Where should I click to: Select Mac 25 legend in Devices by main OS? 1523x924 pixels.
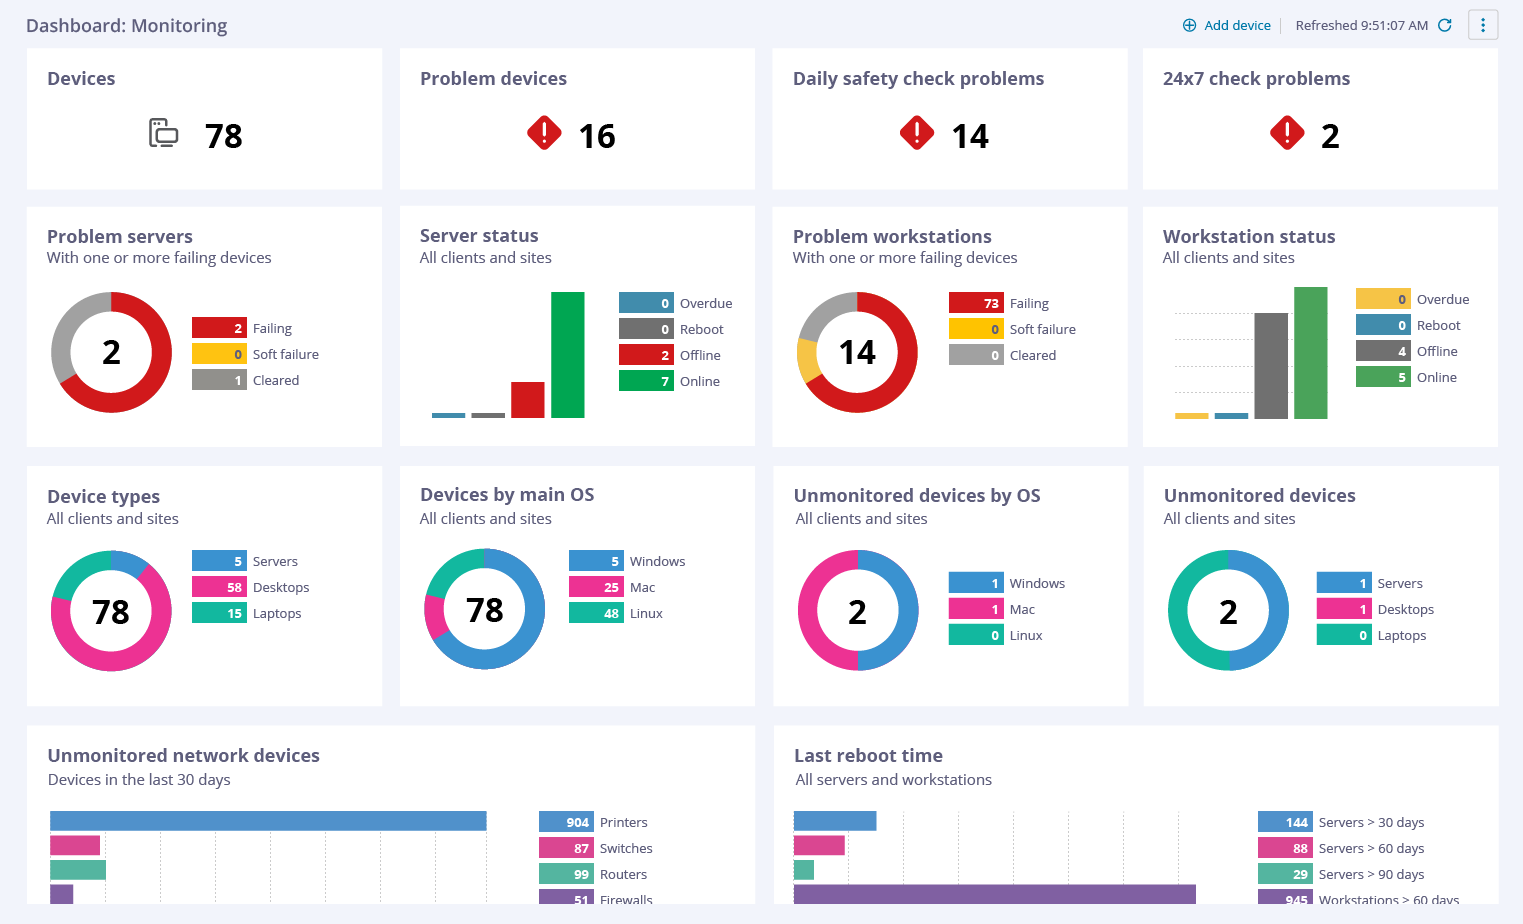(x=613, y=587)
